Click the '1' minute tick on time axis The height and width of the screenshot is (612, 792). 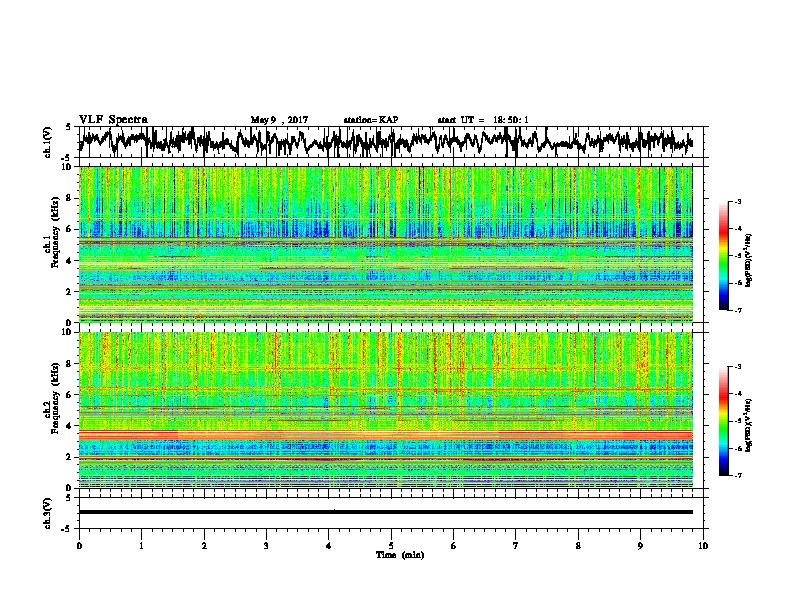point(141,546)
